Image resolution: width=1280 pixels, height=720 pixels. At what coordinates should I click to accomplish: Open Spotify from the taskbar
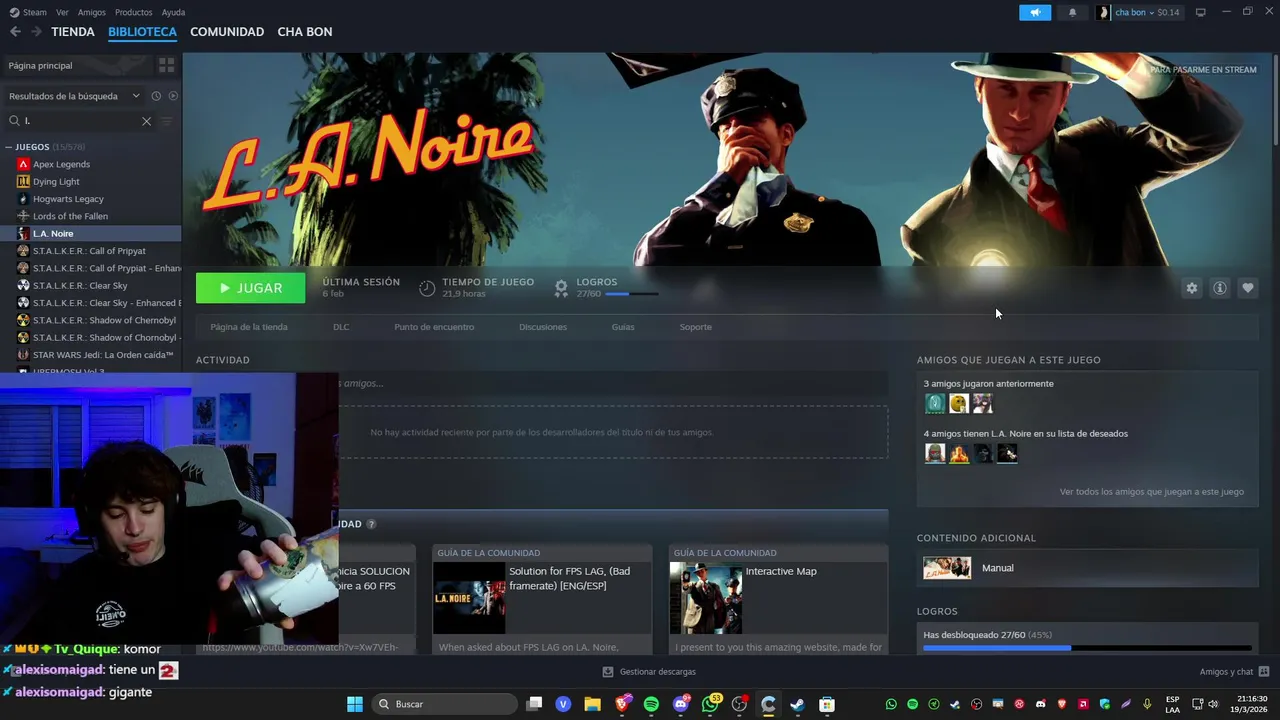(651, 704)
